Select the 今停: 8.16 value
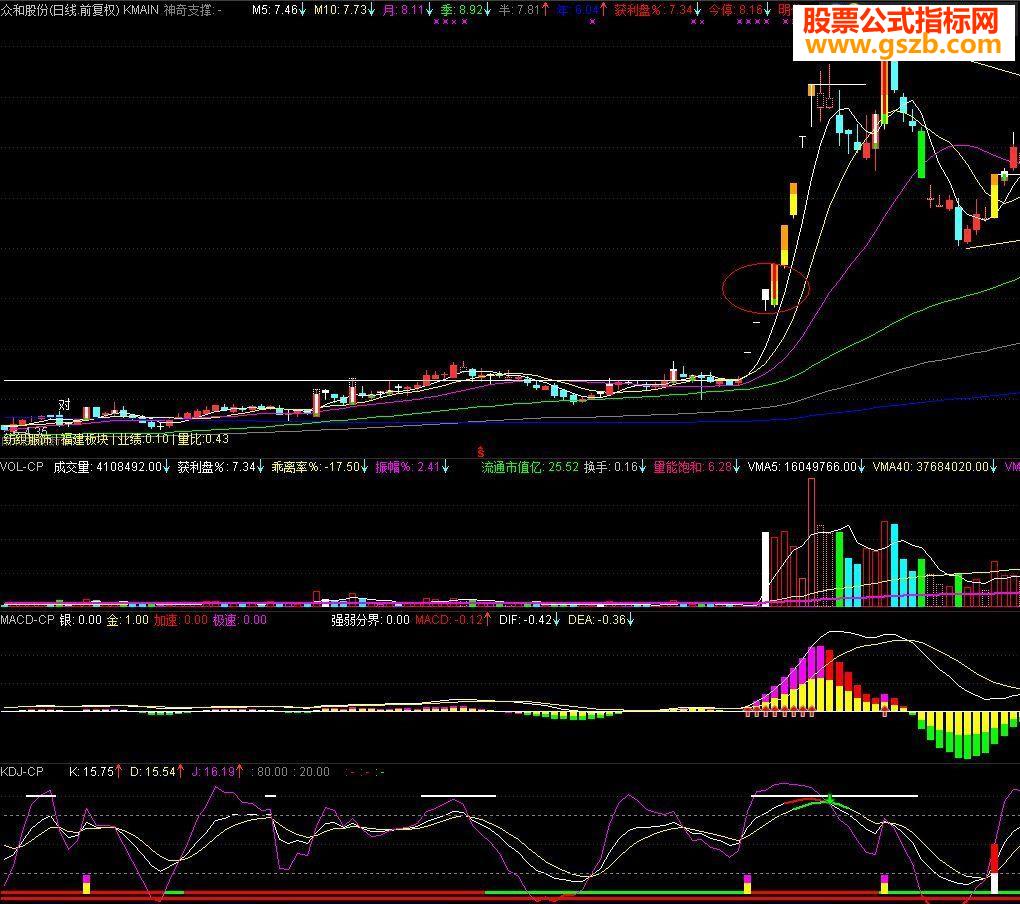Screen dimensions: 1020x904 point(740,10)
